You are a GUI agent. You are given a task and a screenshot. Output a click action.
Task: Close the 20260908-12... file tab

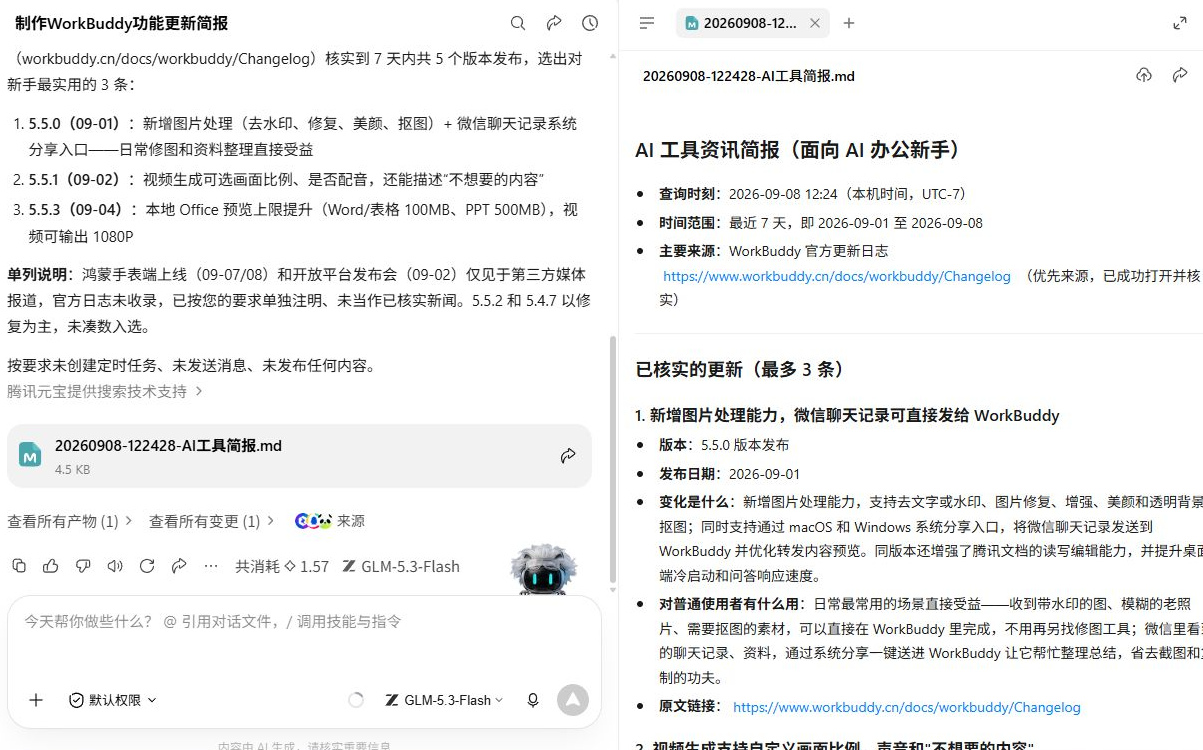click(x=815, y=23)
